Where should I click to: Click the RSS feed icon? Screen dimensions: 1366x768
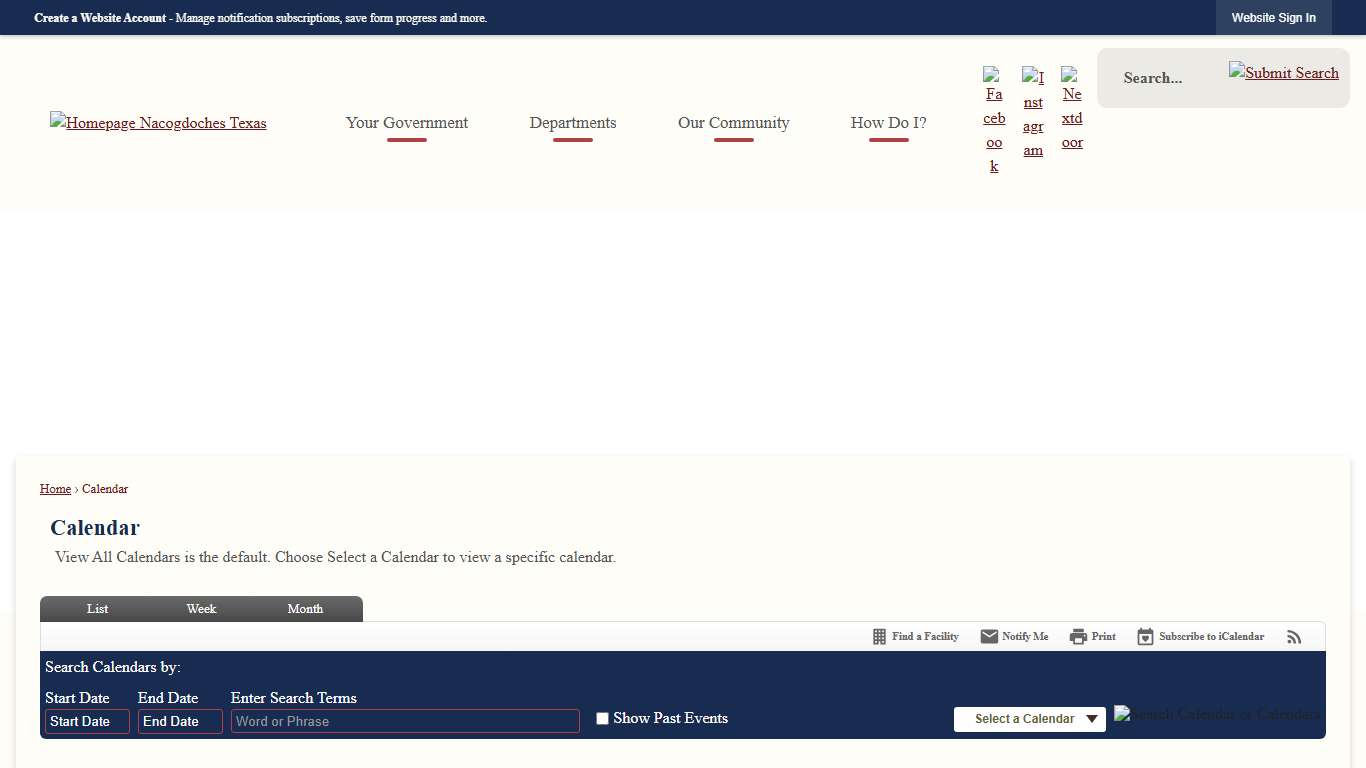point(1294,637)
